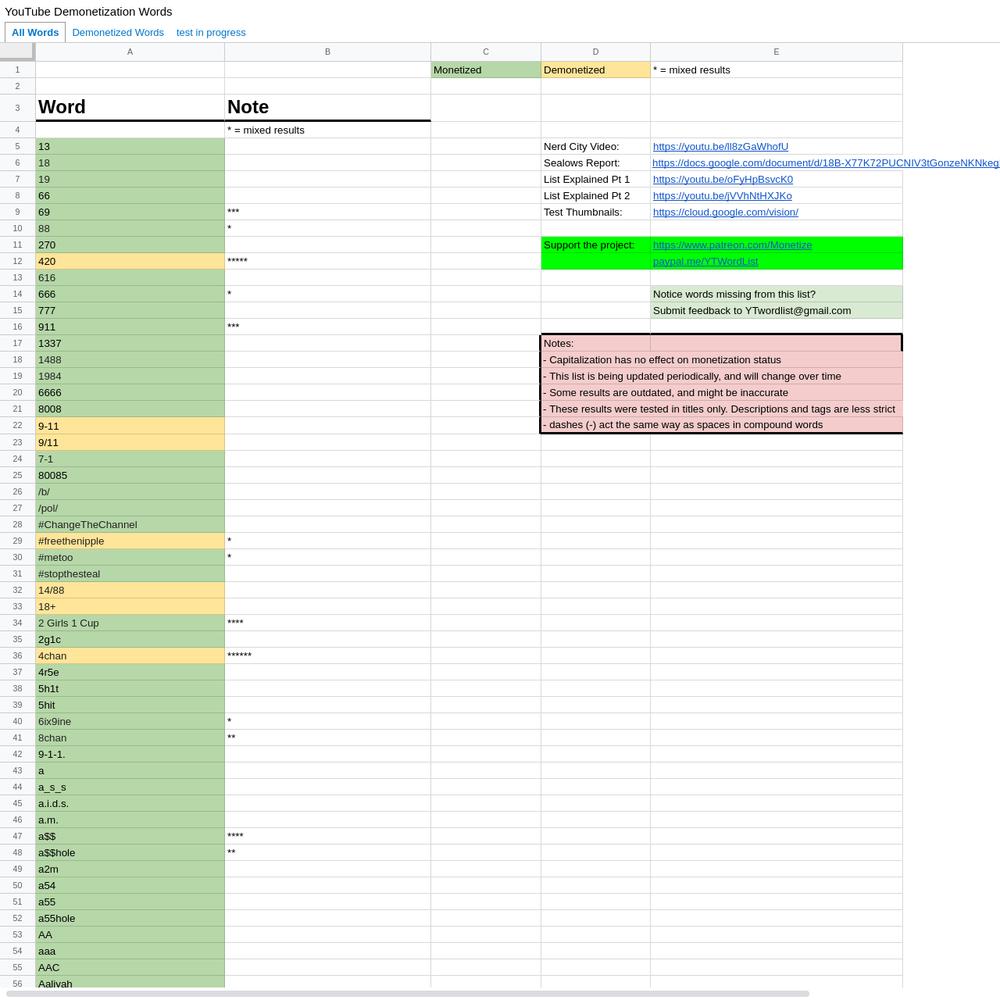Select the bold Word heading cell
Screen dimensions: 1000x1000
pyautogui.click(x=130, y=108)
